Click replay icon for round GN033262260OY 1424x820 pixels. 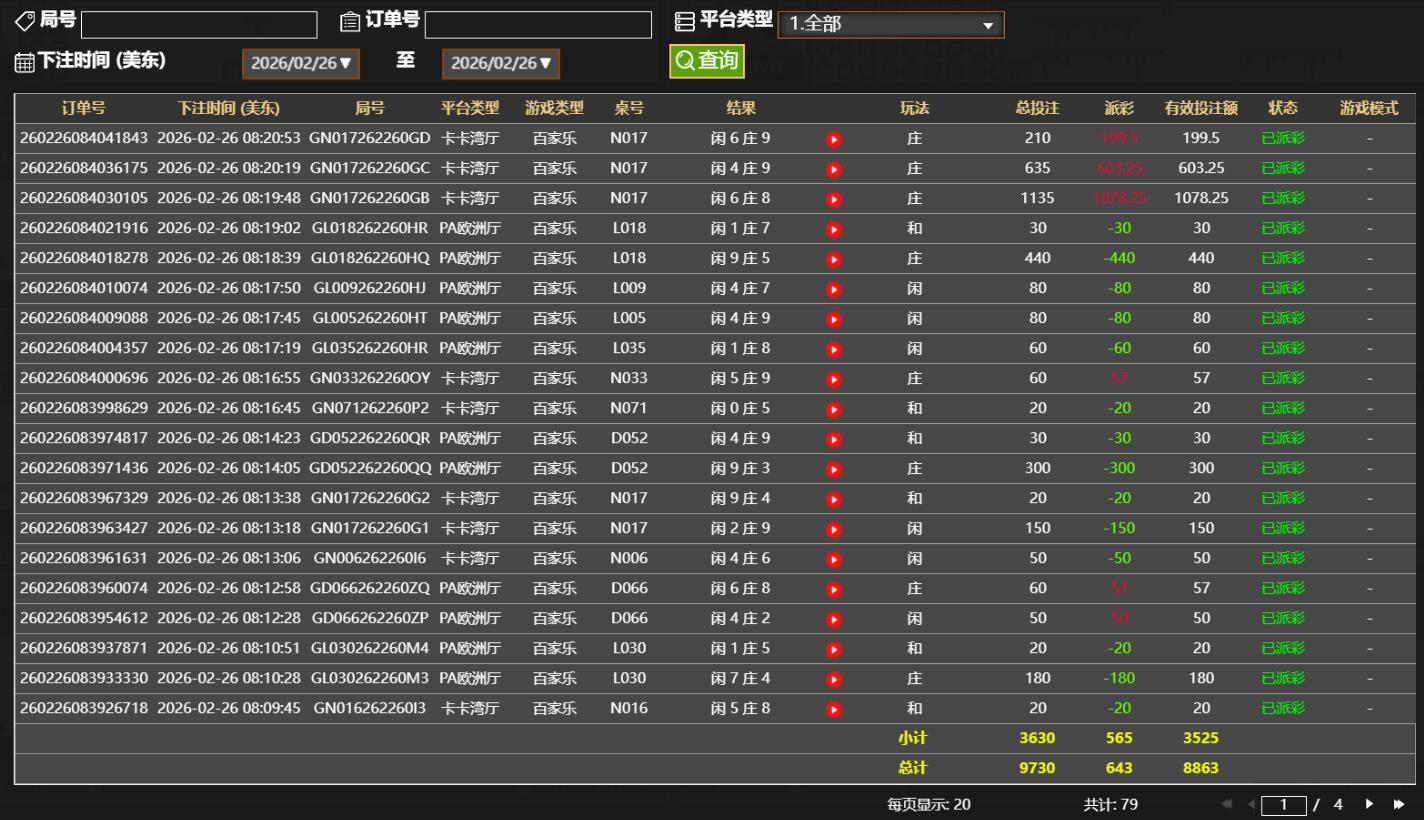point(834,379)
